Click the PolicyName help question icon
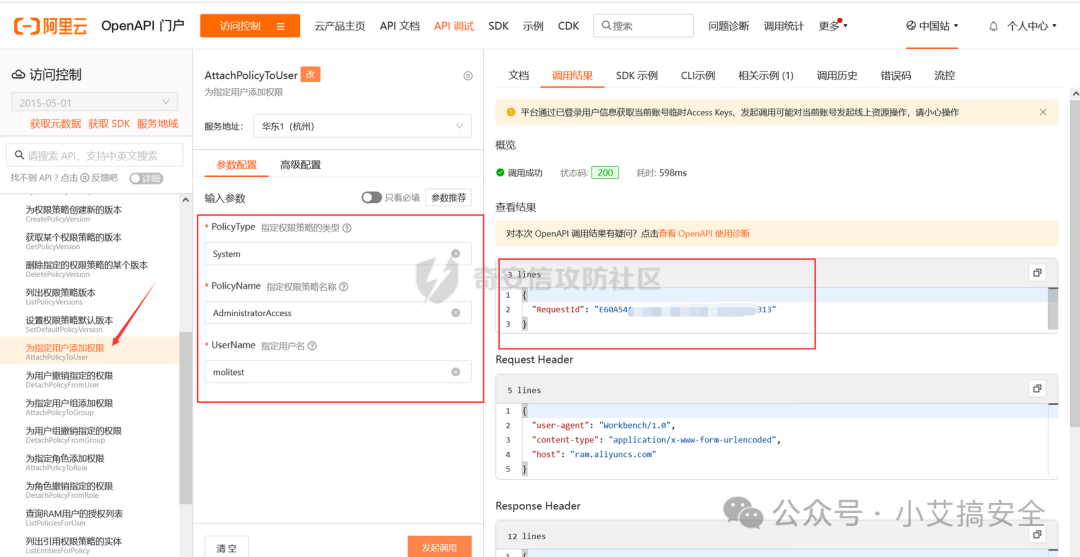The image size is (1080, 557). pyautogui.click(x=344, y=286)
